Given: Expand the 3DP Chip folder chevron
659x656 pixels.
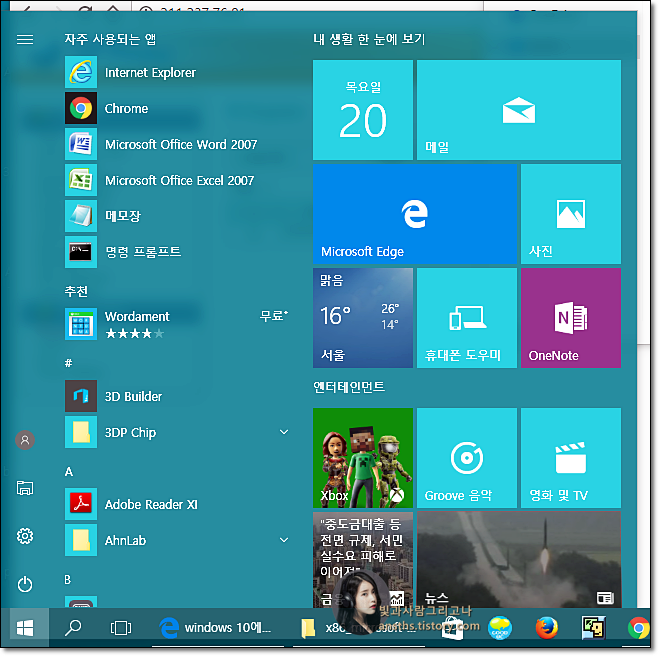Looking at the screenshot, I should 284,432.
